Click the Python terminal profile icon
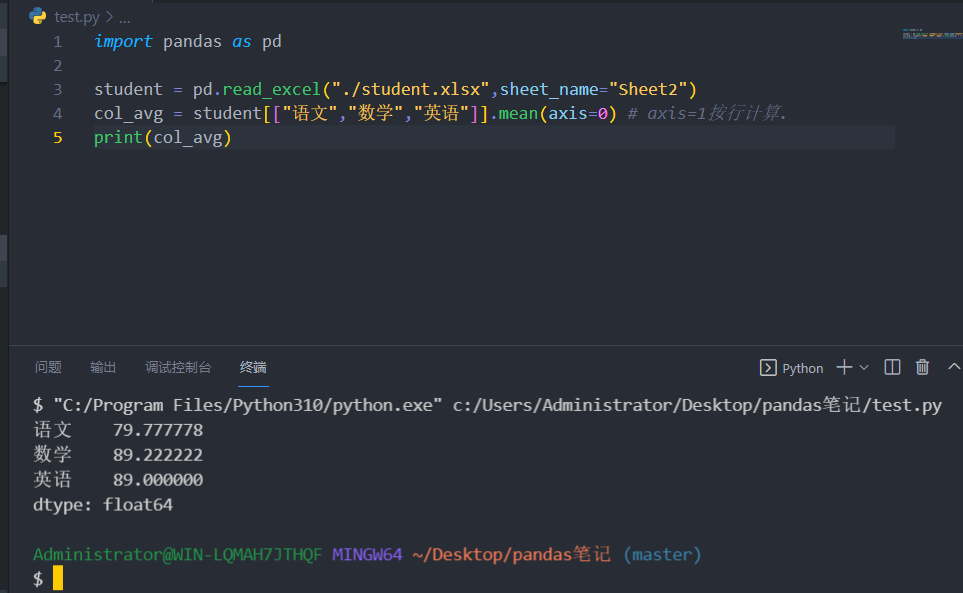Screen dimensions: 963x593 click(x=768, y=368)
